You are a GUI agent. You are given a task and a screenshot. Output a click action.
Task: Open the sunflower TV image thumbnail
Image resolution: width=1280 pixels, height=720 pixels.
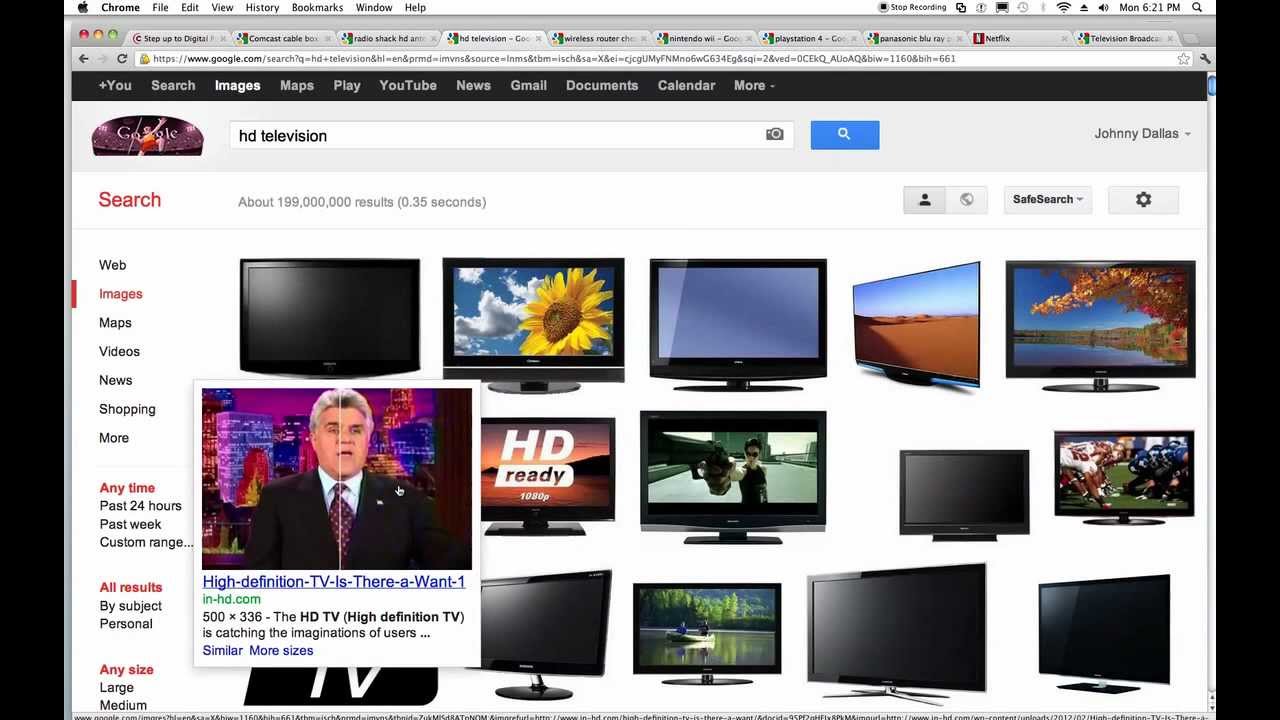[533, 325]
